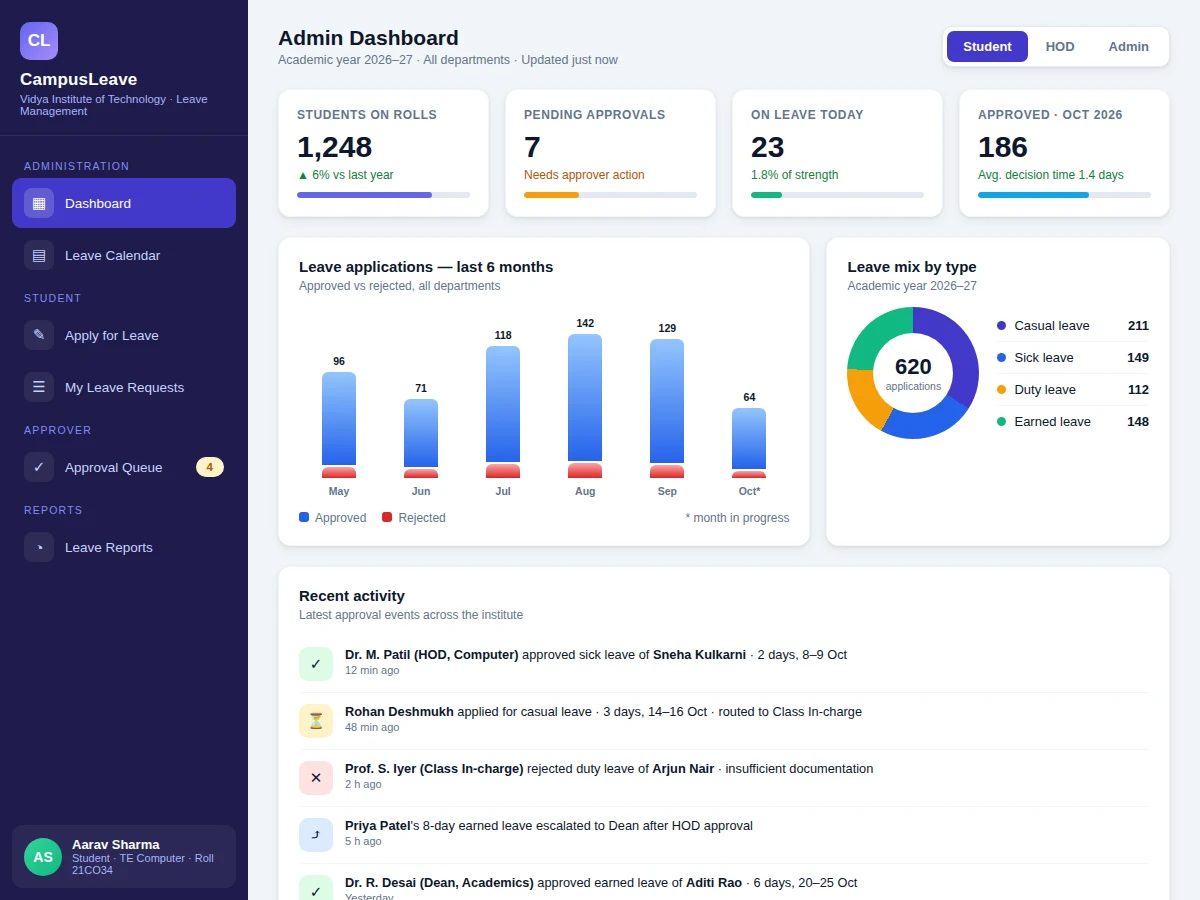Screen dimensions: 1200x900
Task: Click the green check icon beside Dr. M. Patil
Action: 316,664
